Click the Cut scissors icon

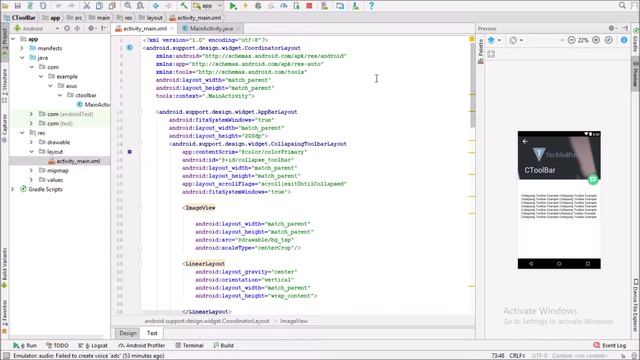87,6
